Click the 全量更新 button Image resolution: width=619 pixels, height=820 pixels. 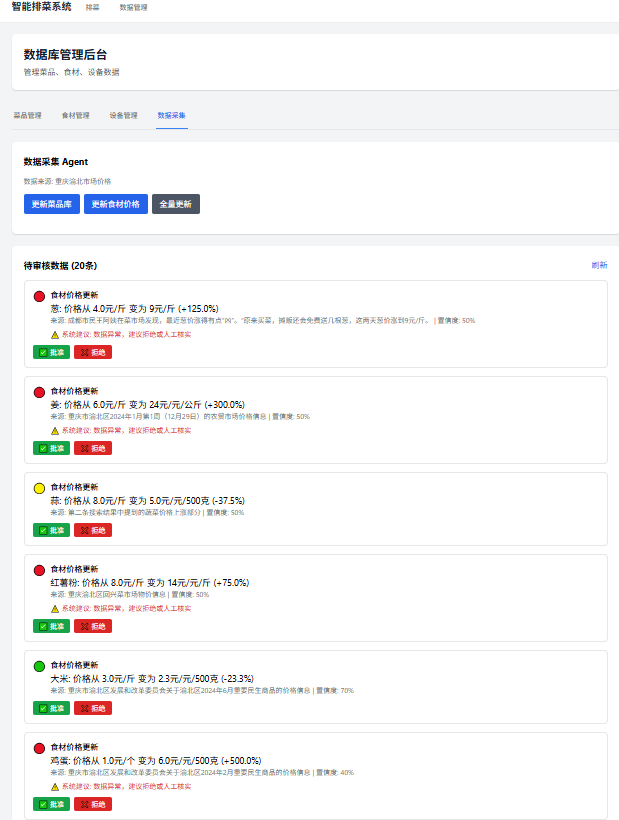tap(176, 204)
